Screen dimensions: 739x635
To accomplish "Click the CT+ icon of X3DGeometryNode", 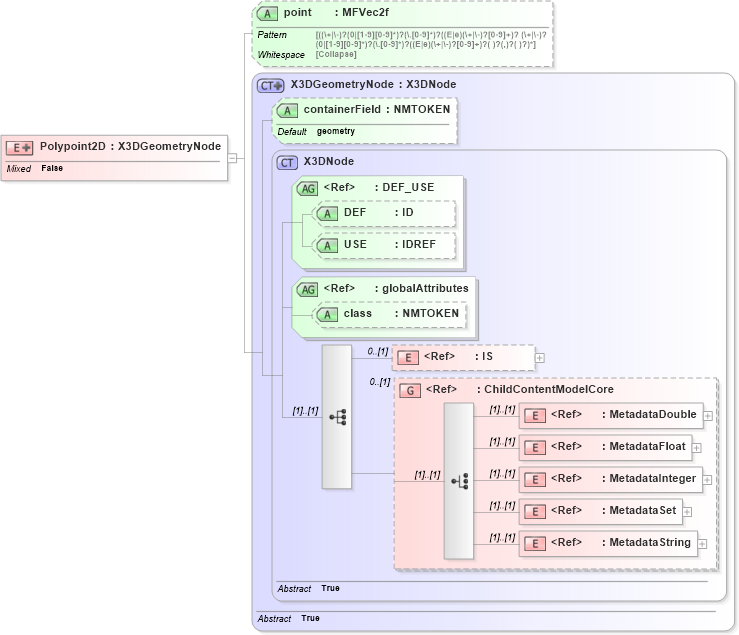I will 271,86.
